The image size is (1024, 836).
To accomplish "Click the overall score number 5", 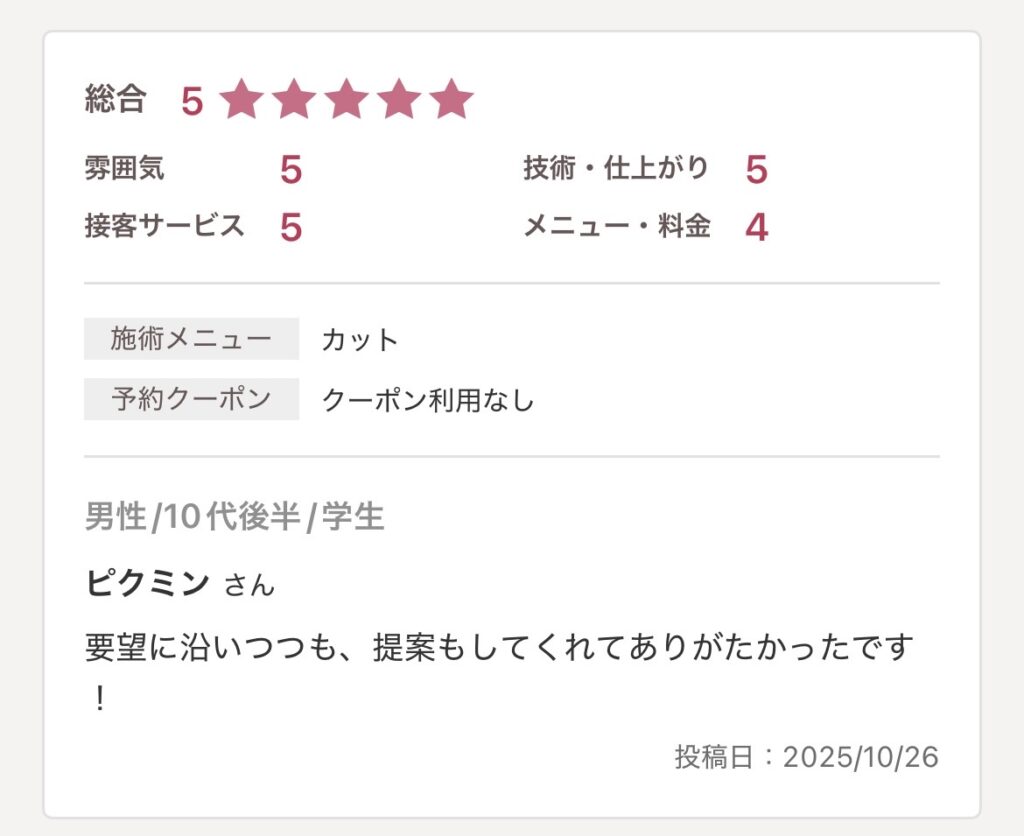I will click(x=192, y=101).
